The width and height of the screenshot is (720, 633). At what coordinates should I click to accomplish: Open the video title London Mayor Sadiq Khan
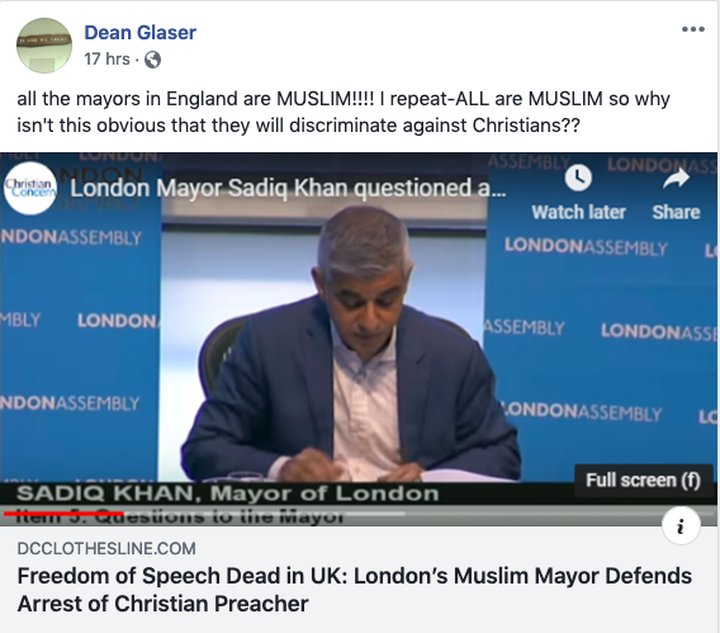tap(288, 188)
